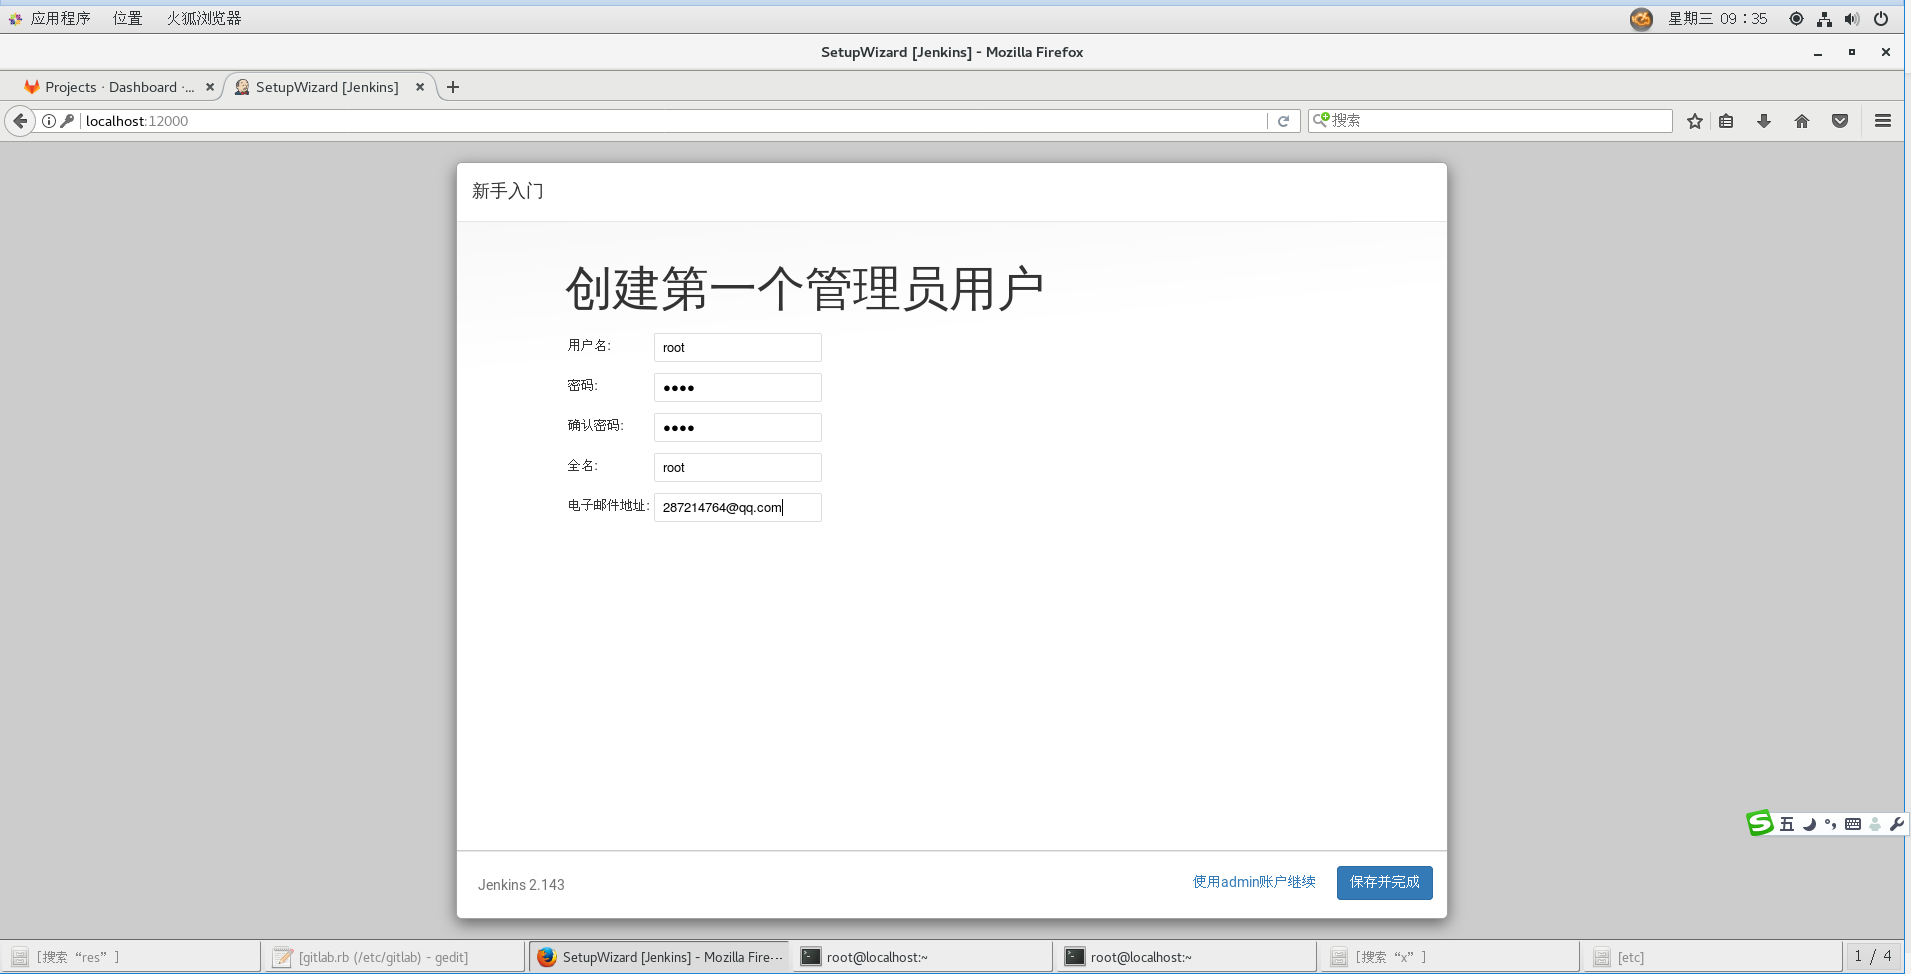Switch to the [搜索 "res"] taskbar window
This screenshot has width=1911, height=974.
pyautogui.click(x=131, y=957)
